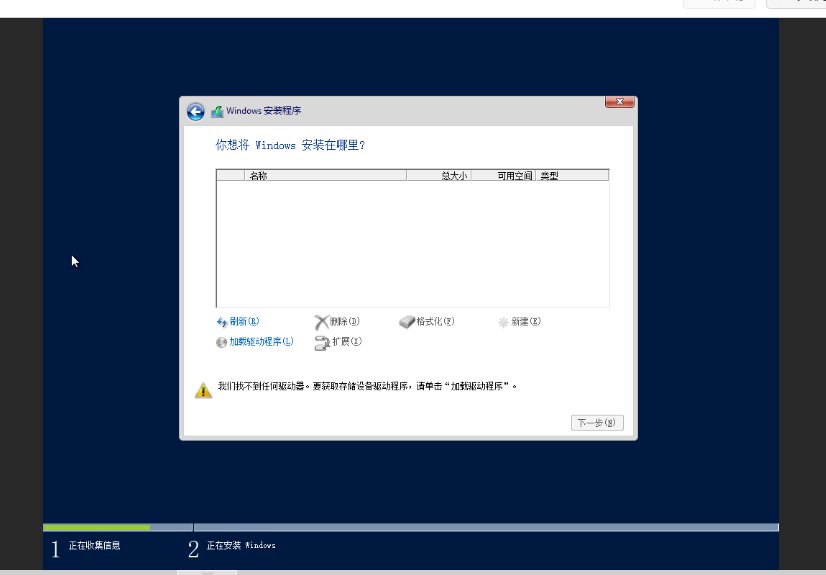This screenshot has width=826, height=575.
Task: Click the 刷新(R) link
Action: (x=244, y=321)
